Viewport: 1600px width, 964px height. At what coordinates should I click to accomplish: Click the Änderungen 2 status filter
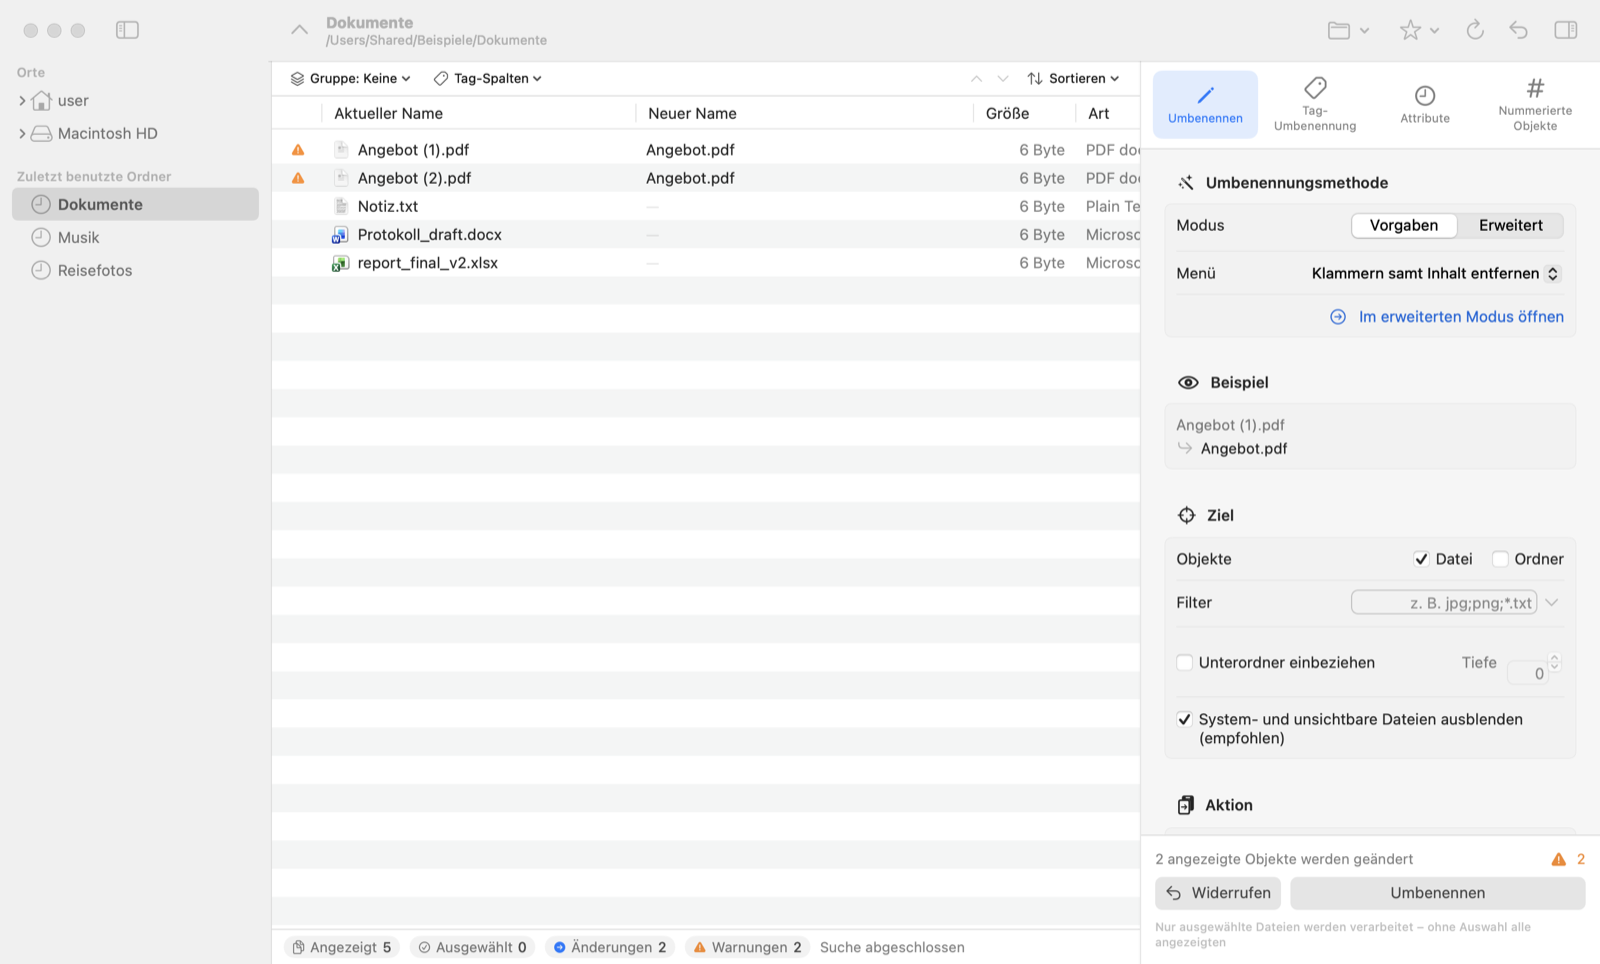point(610,947)
